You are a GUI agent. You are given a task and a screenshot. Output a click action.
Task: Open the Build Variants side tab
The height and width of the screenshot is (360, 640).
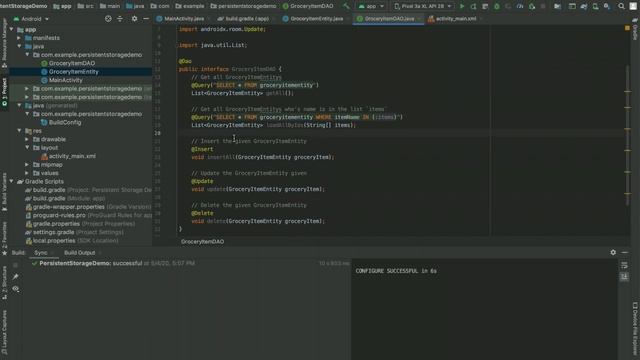(x=4, y=192)
